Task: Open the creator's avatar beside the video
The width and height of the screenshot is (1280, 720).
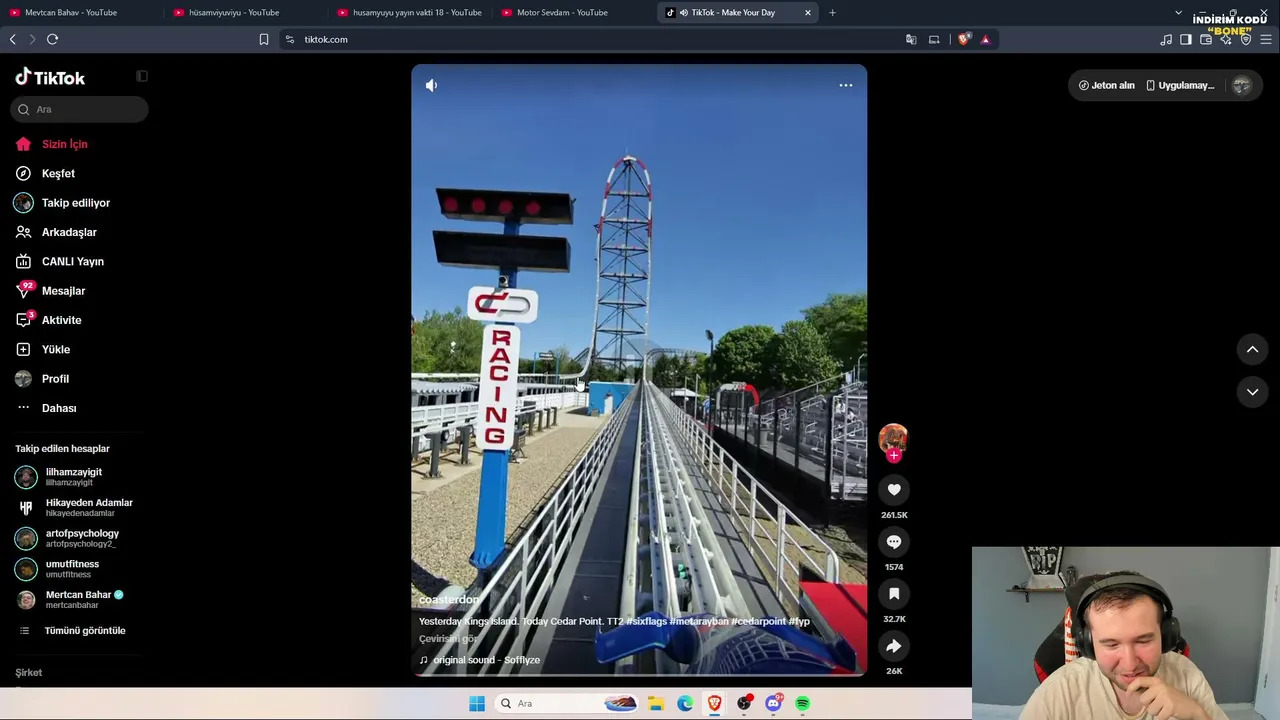Action: (893, 438)
